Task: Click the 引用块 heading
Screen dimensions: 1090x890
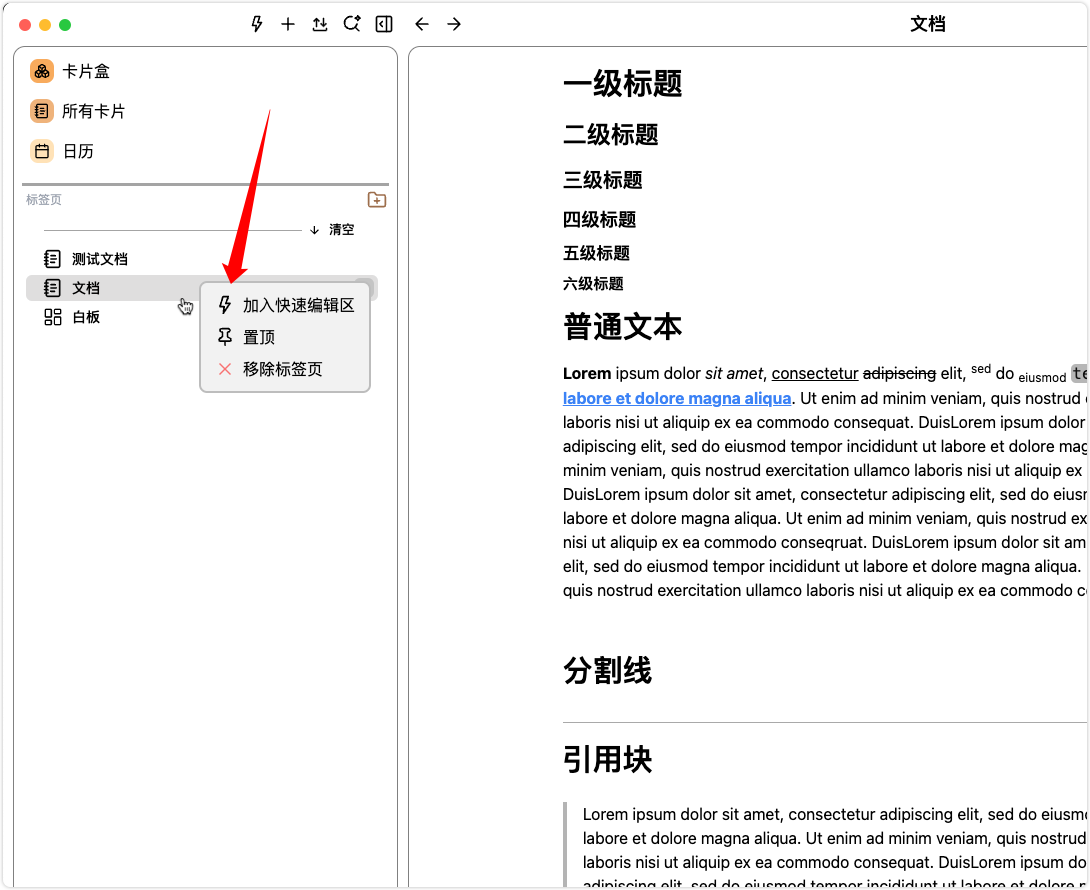Action: tap(607, 759)
